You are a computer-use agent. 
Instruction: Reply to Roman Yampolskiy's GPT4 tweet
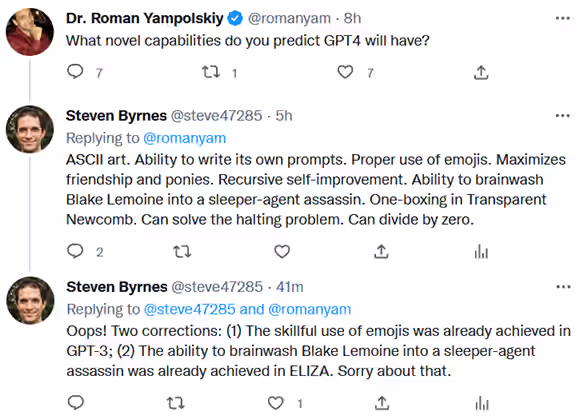tap(75, 72)
